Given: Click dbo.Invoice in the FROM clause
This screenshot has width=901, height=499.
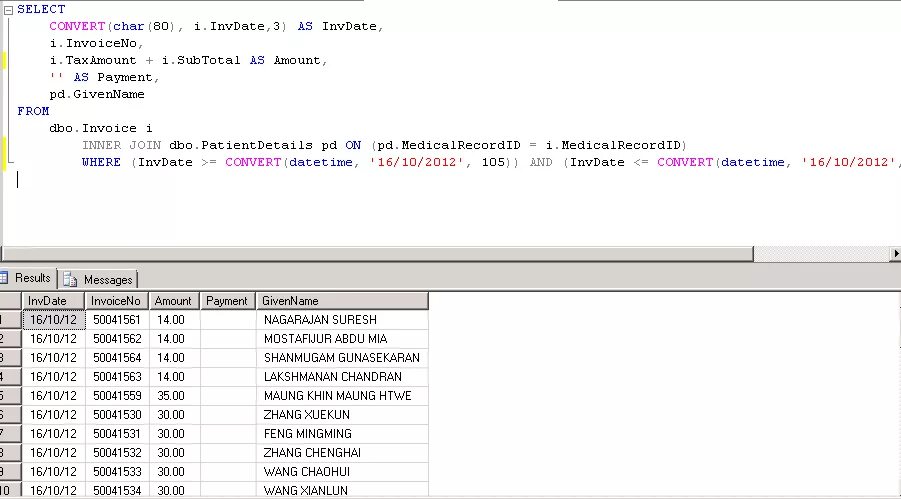Looking at the screenshot, I should tap(93, 128).
